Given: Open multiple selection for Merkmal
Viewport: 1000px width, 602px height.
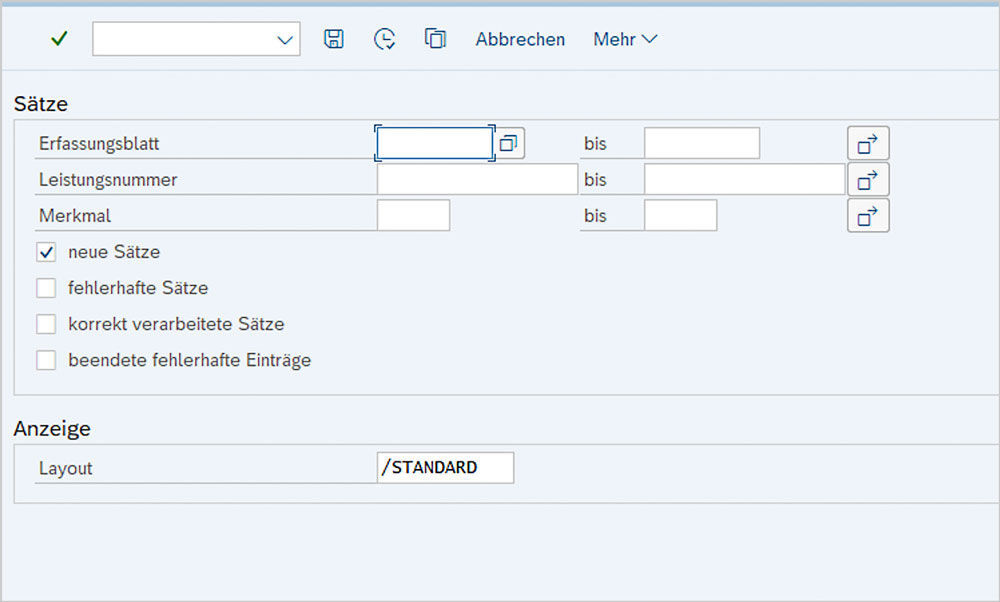Looking at the screenshot, I should tap(867, 215).
